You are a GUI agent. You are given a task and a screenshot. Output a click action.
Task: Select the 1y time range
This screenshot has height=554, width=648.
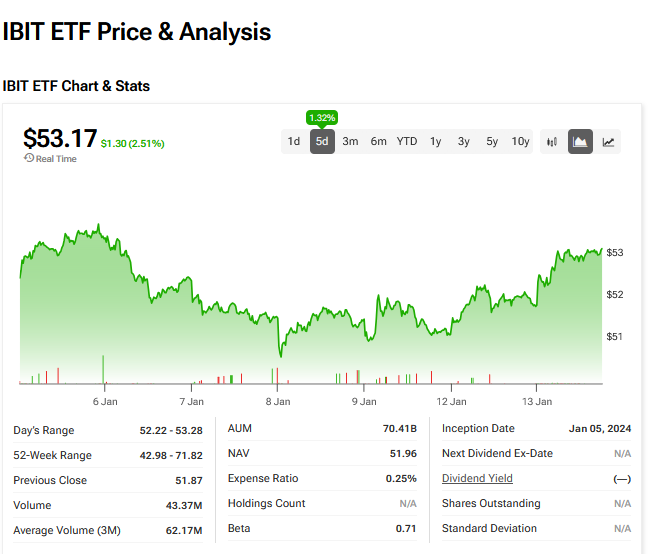pos(436,142)
